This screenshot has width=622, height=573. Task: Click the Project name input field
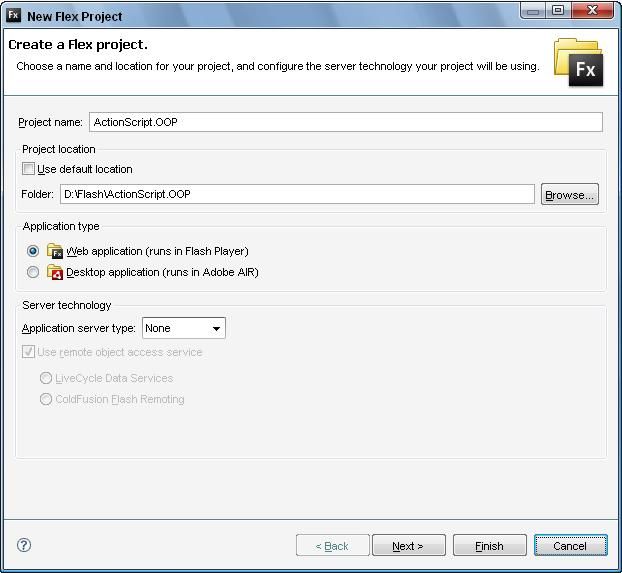pos(346,122)
